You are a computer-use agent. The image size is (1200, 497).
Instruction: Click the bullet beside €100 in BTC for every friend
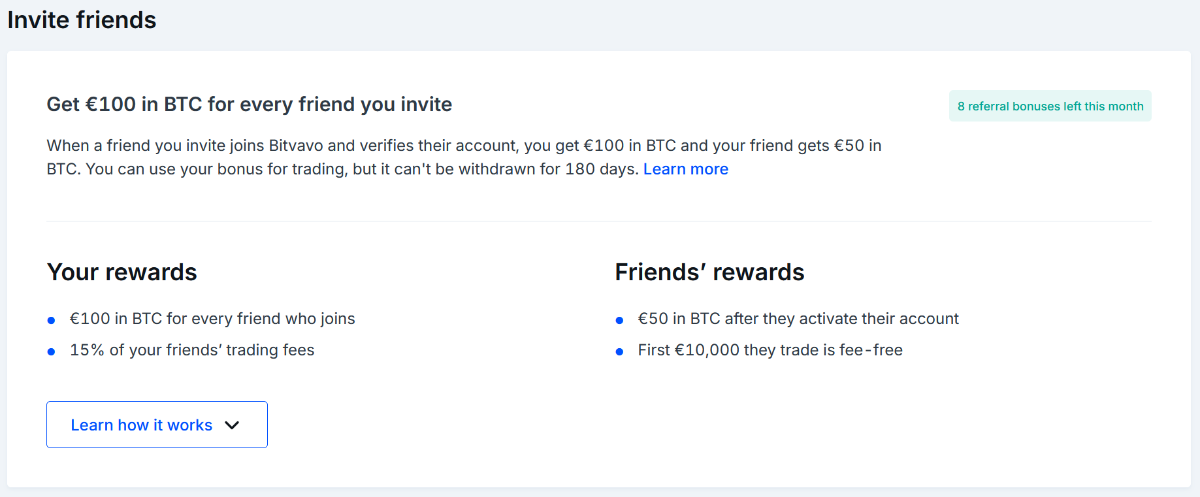tap(51, 320)
